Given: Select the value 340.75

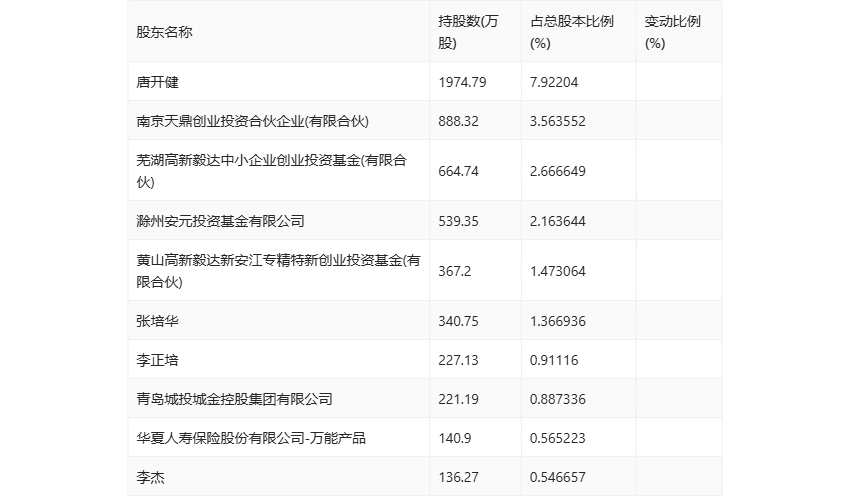Looking at the screenshot, I should click(x=459, y=321).
